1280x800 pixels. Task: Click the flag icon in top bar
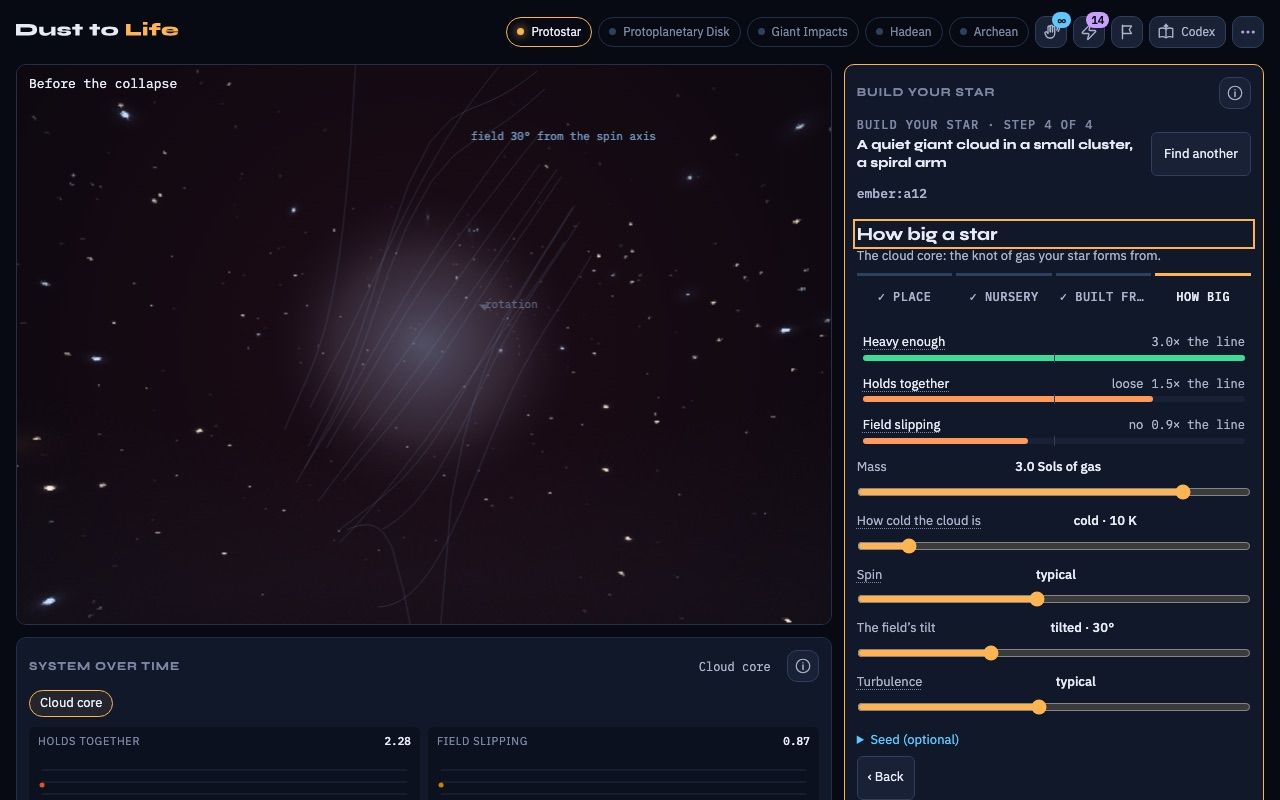click(x=1127, y=32)
